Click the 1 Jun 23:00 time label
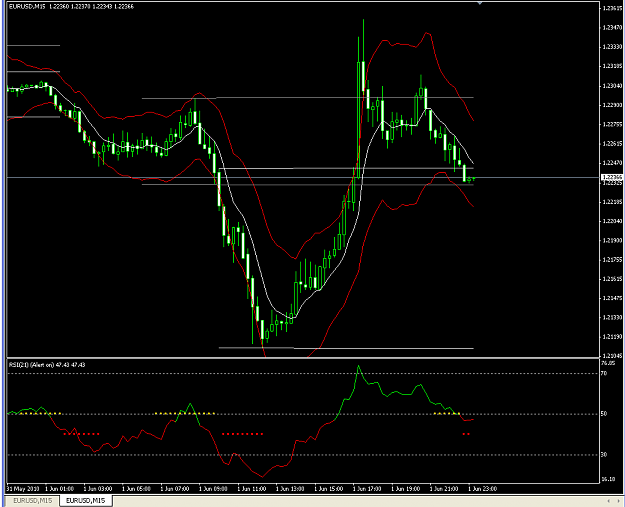 coord(483,489)
